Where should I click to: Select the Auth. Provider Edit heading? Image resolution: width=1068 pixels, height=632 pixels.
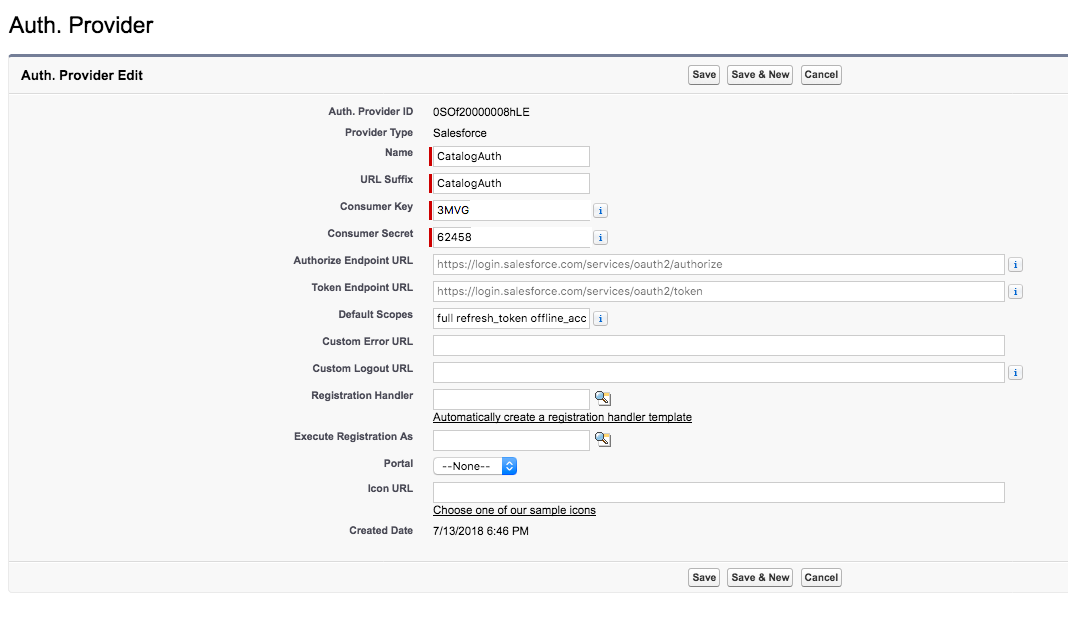coord(82,76)
